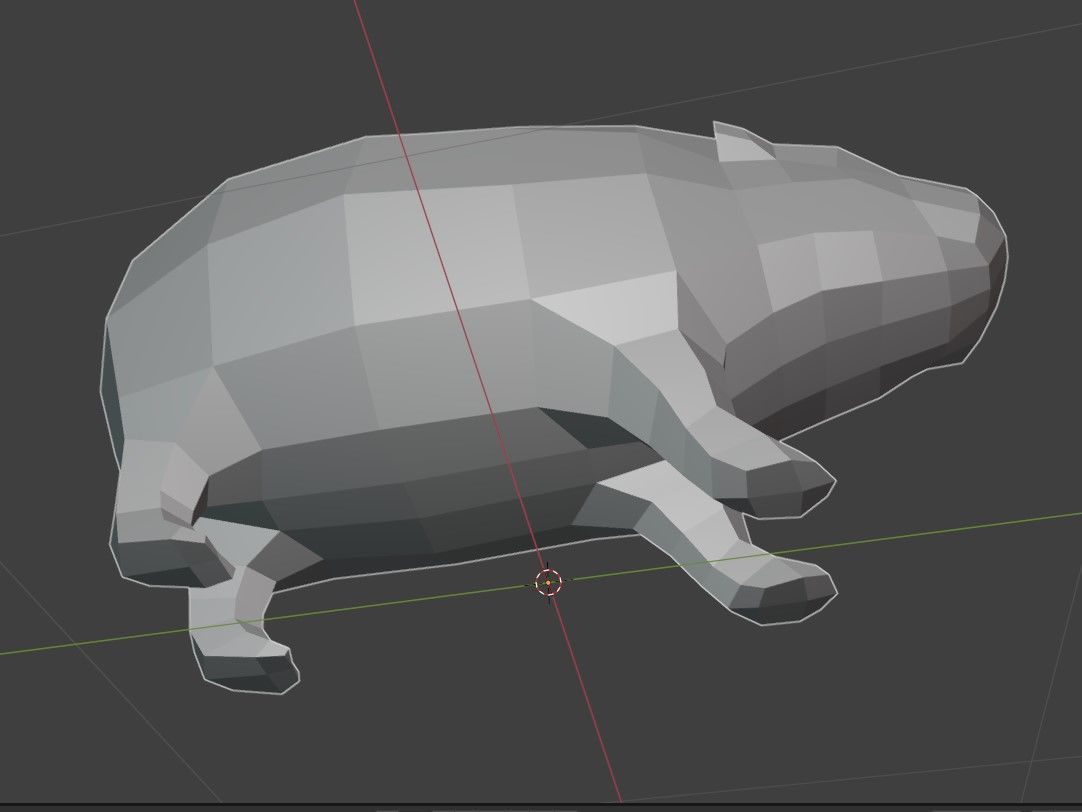Click the 3D cursor at the origin

click(x=549, y=582)
